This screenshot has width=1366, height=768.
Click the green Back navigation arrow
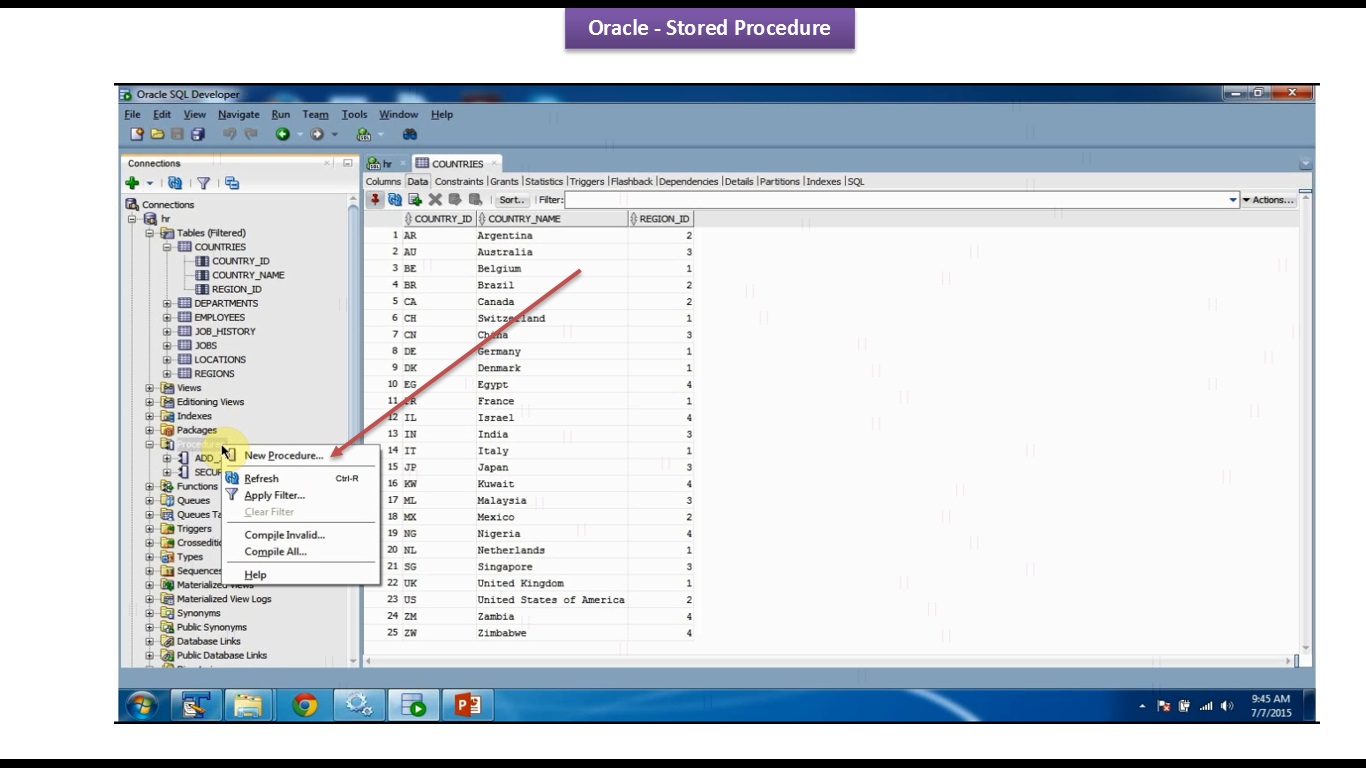click(283, 134)
